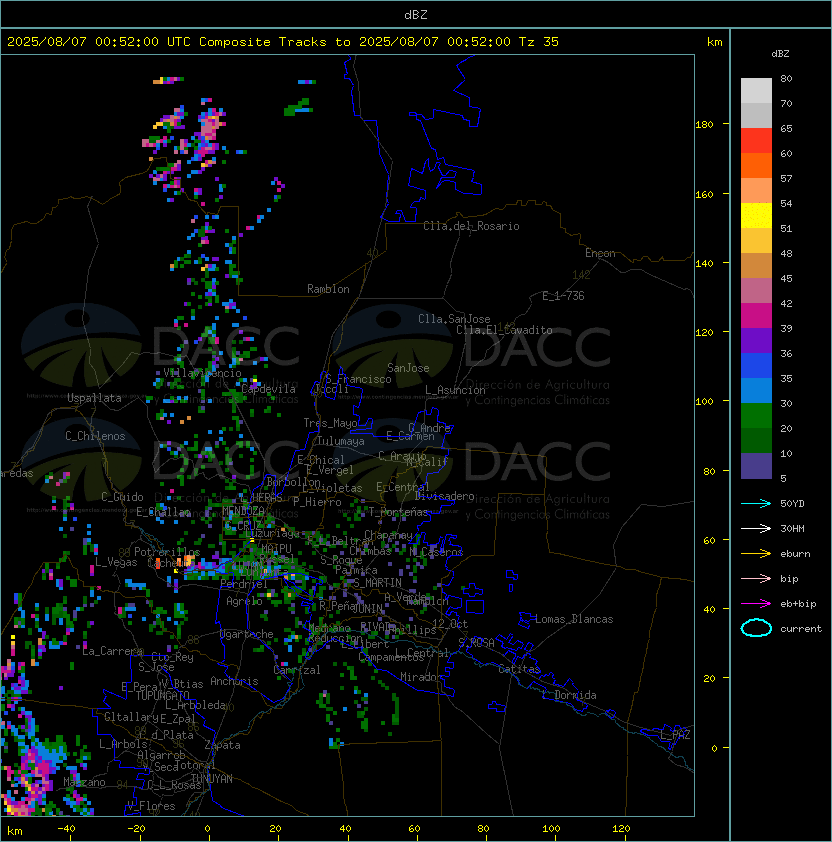Click the 30HM legend label

(x=792, y=528)
